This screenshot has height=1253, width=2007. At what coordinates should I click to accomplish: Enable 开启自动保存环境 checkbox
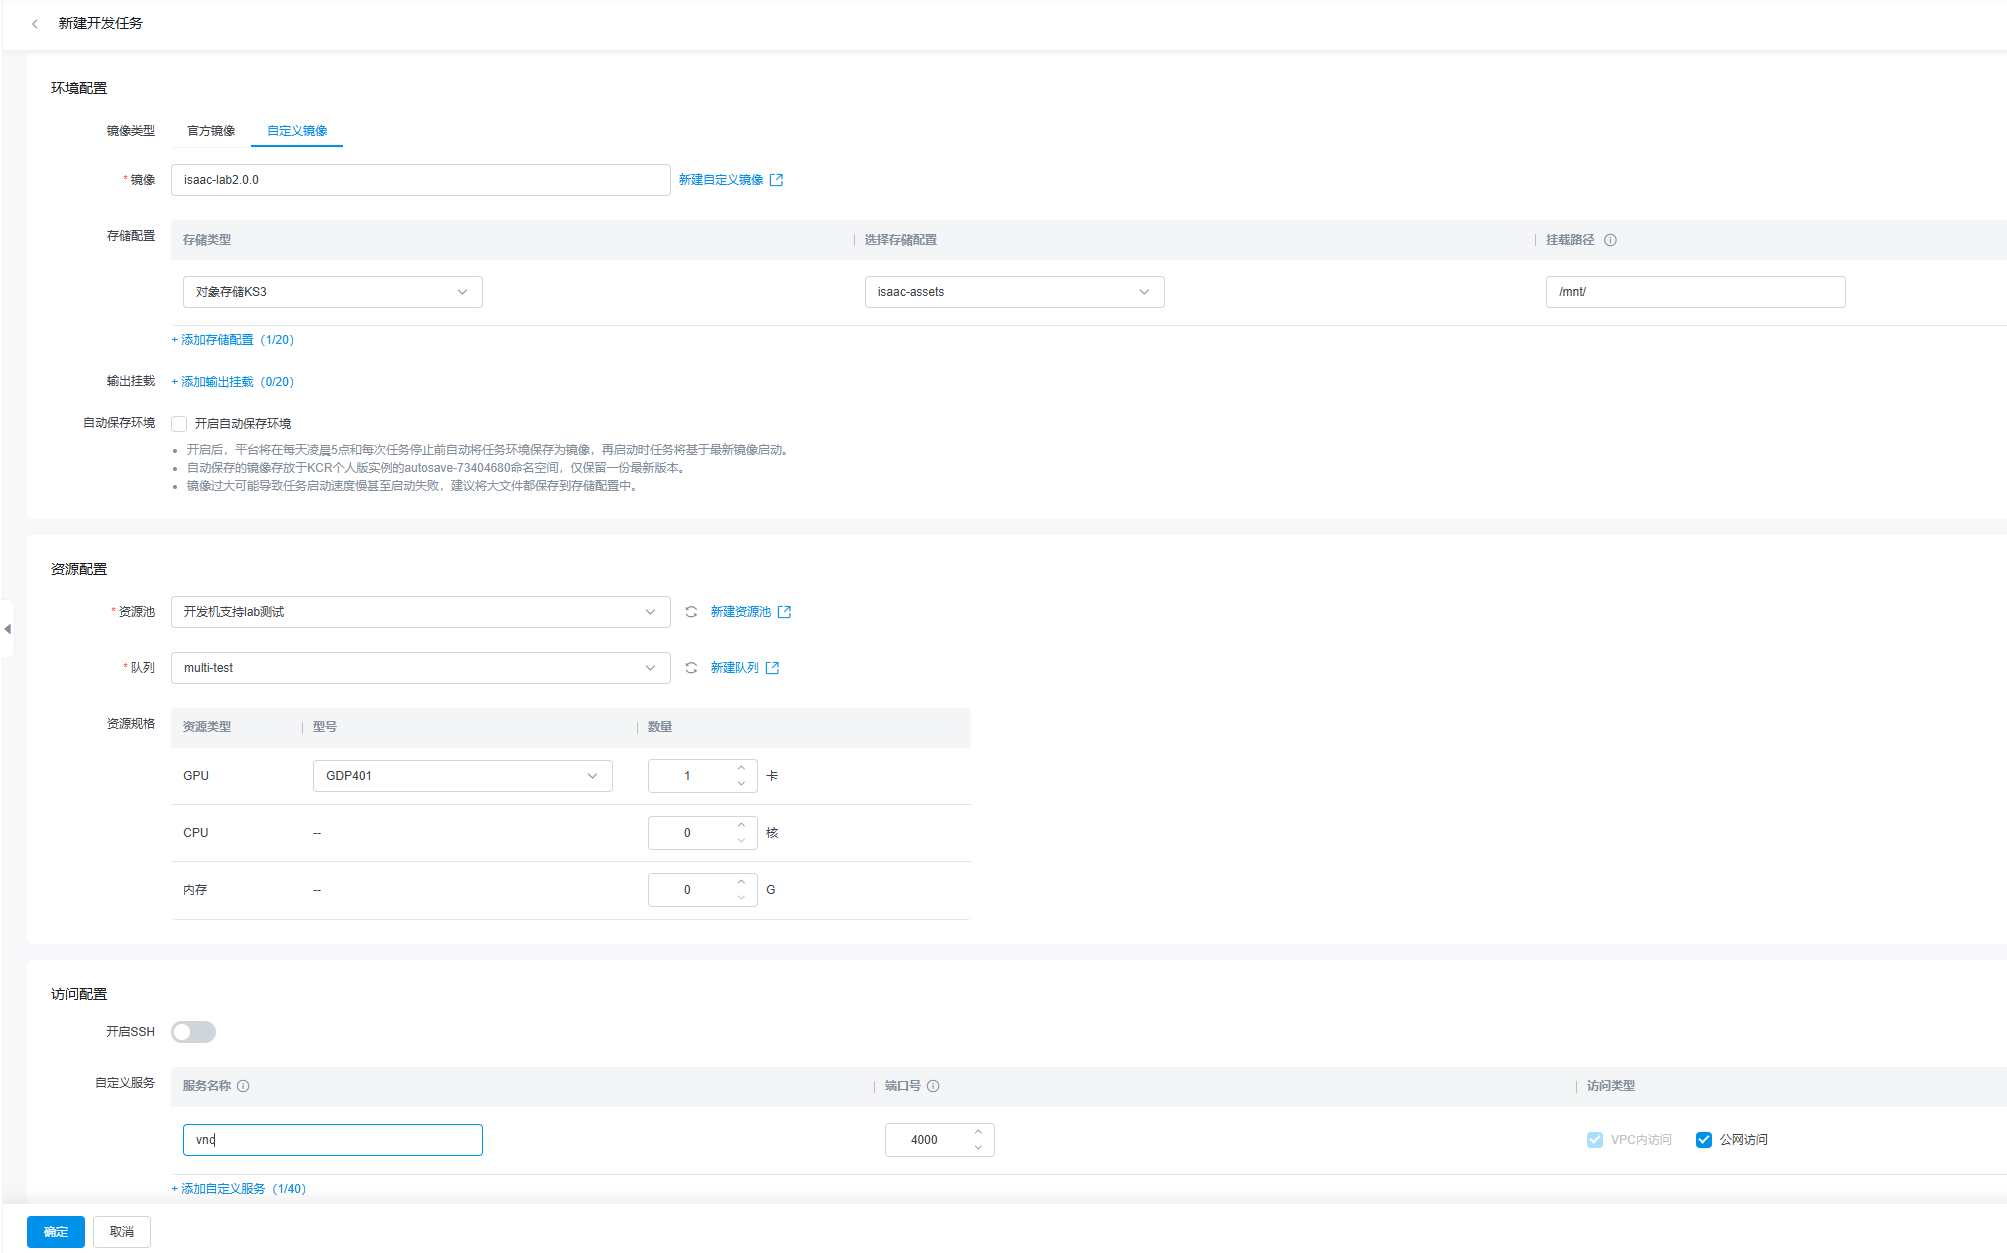click(x=180, y=424)
